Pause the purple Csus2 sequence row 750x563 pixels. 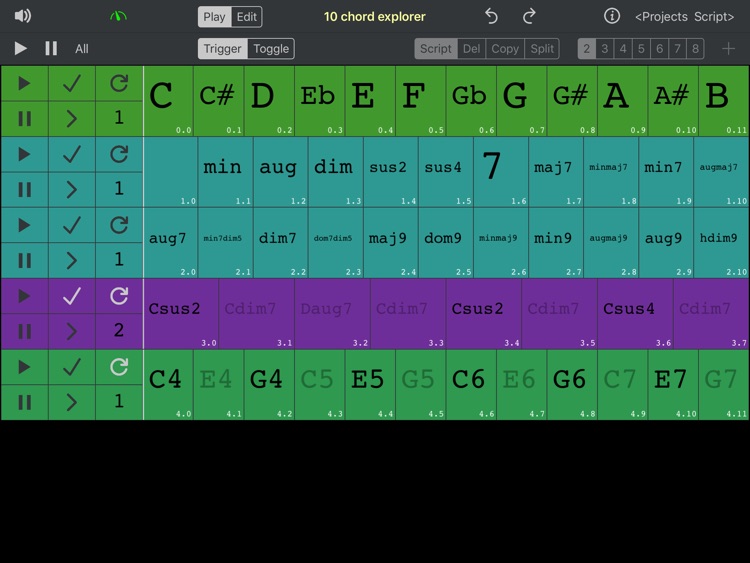[x=24, y=331]
